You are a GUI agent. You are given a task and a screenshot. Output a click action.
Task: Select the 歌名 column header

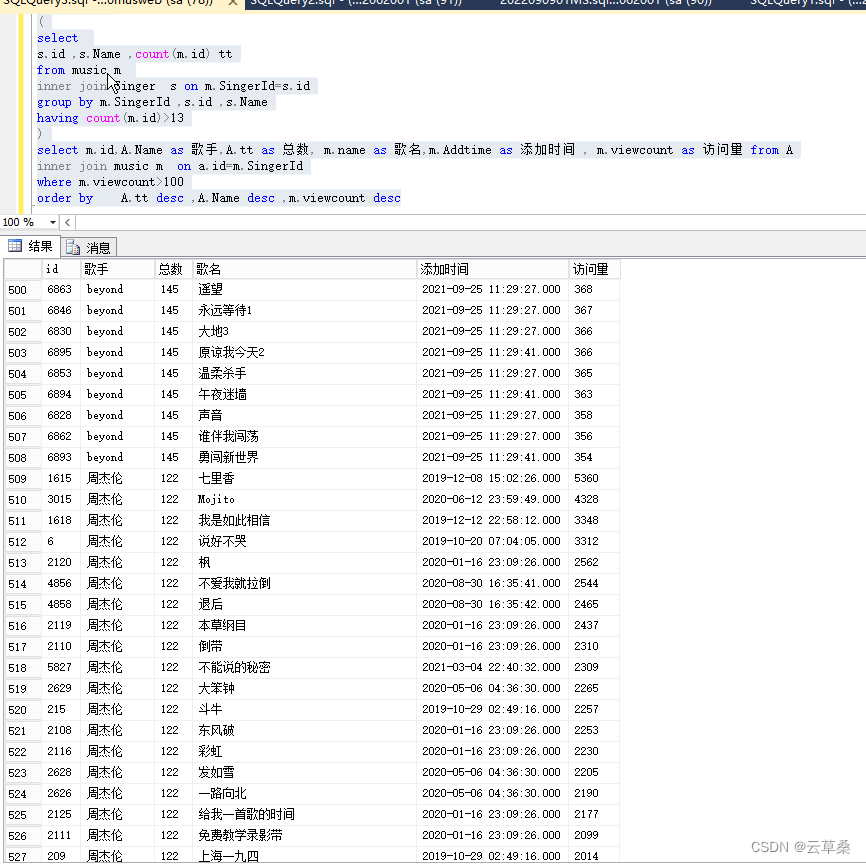(305, 269)
